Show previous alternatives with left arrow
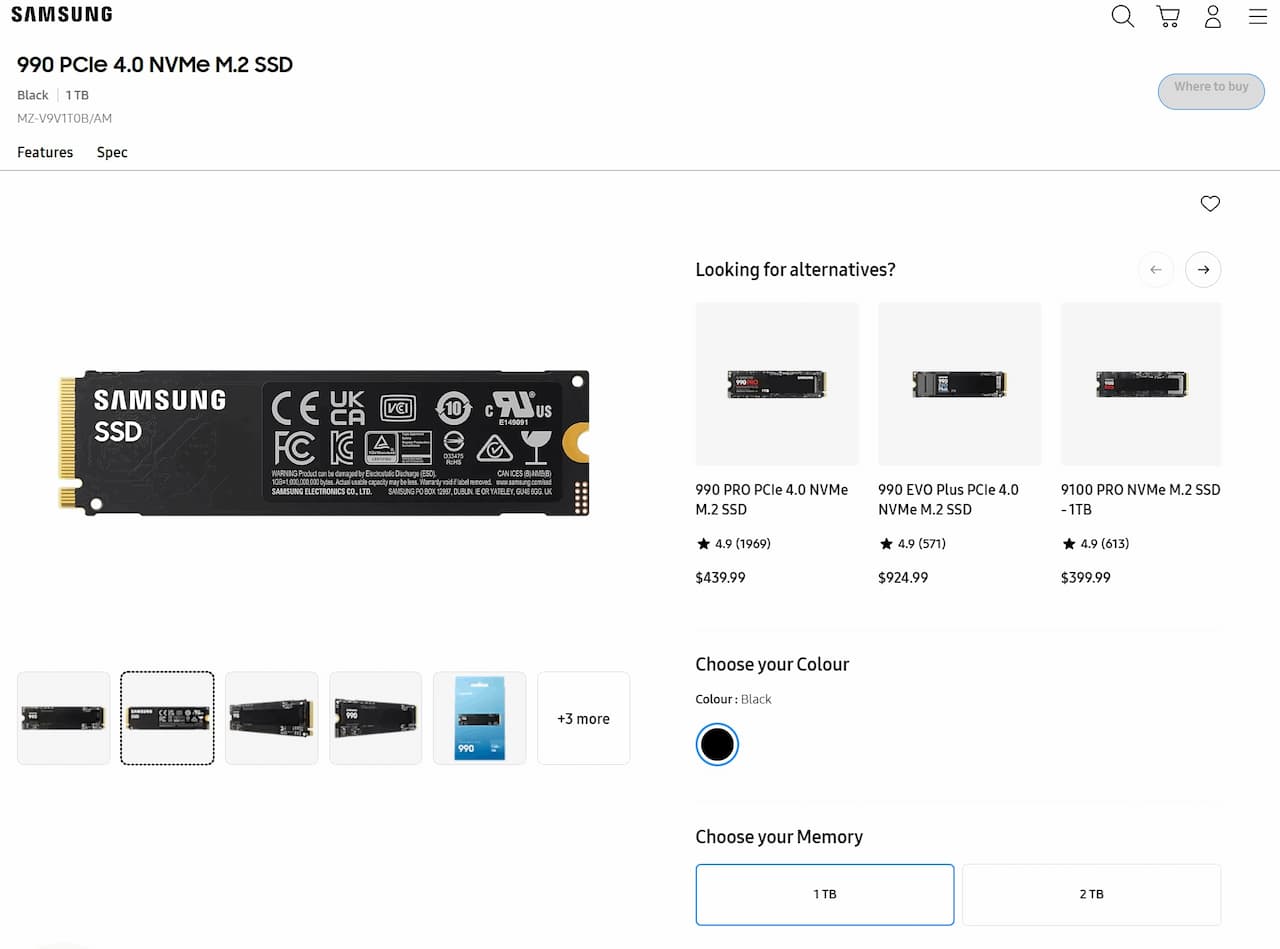Viewport: 1280px width, 949px height. click(1156, 270)
